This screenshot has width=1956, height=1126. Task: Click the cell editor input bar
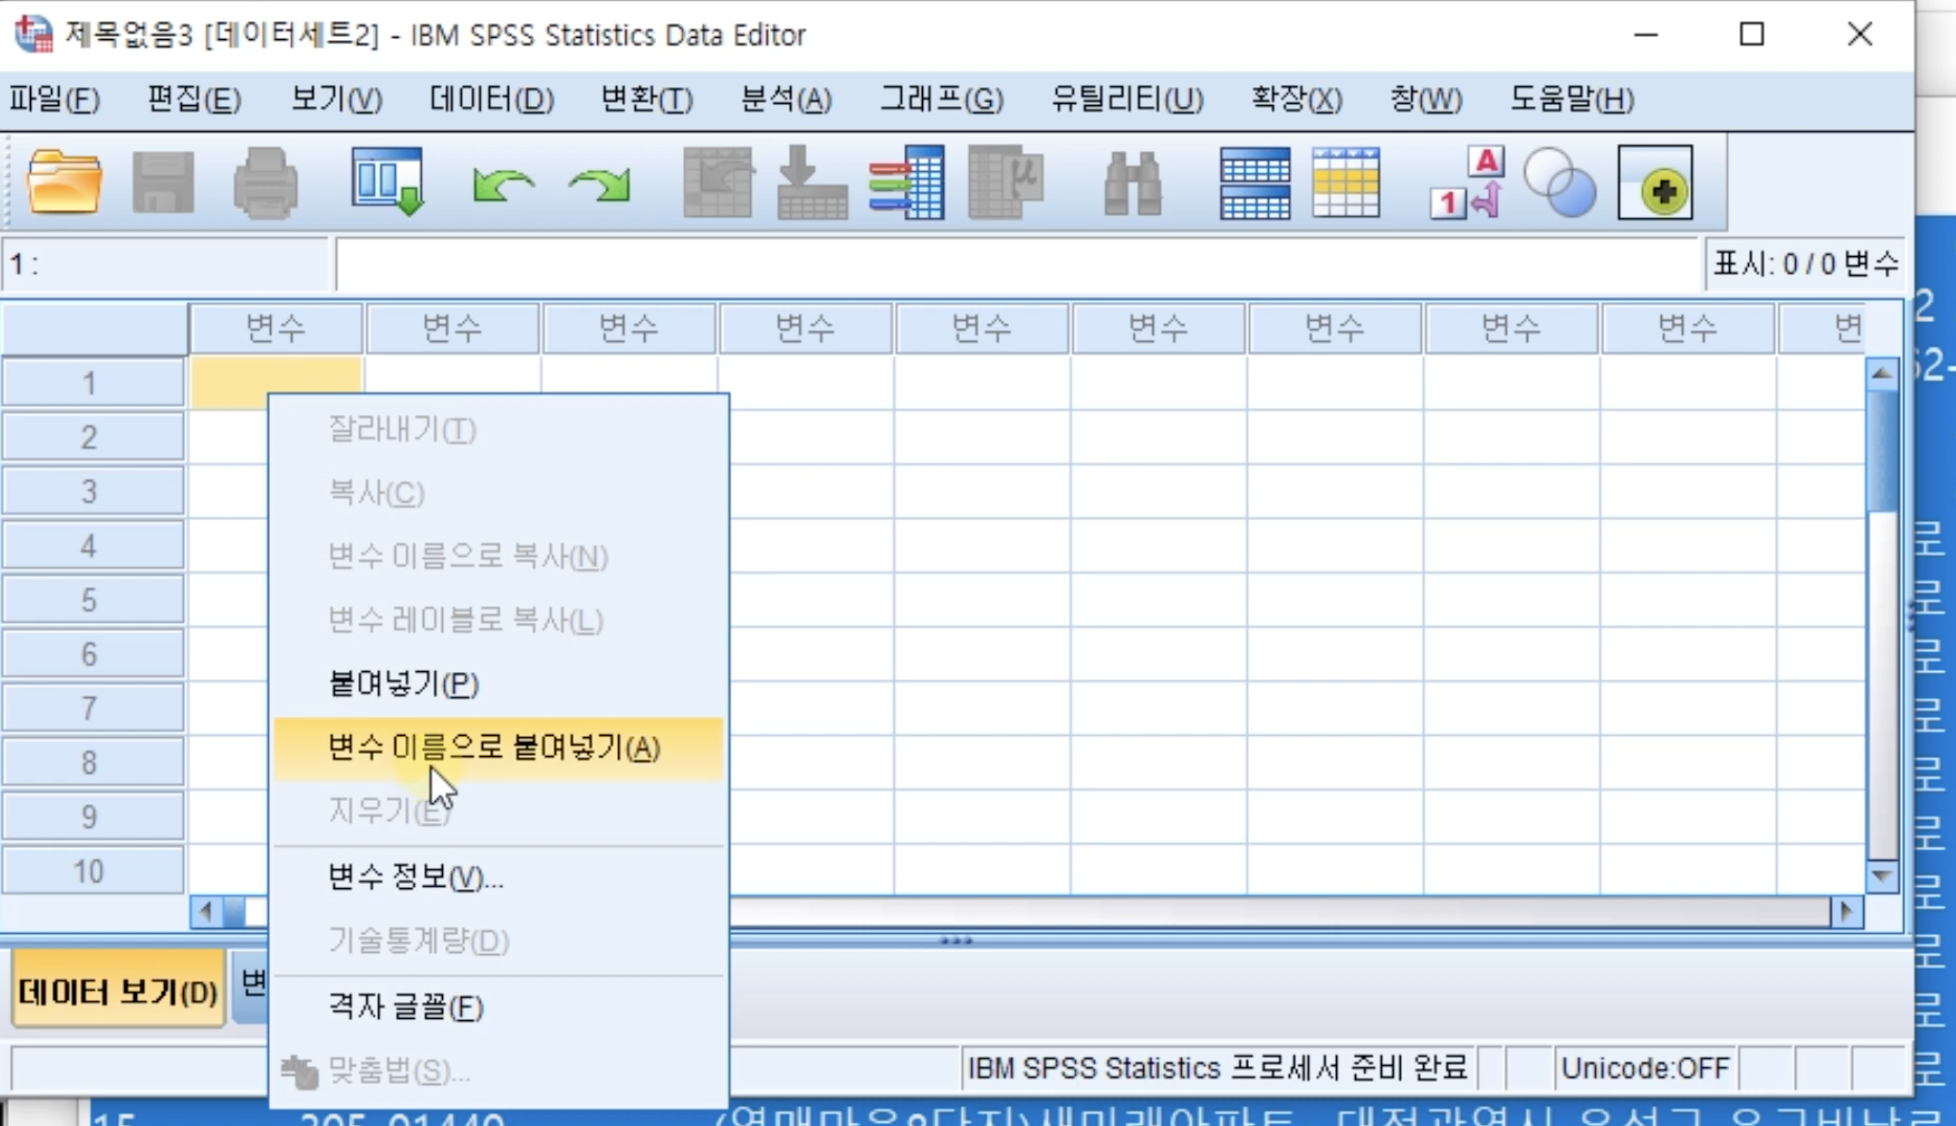pos(1017,265)
